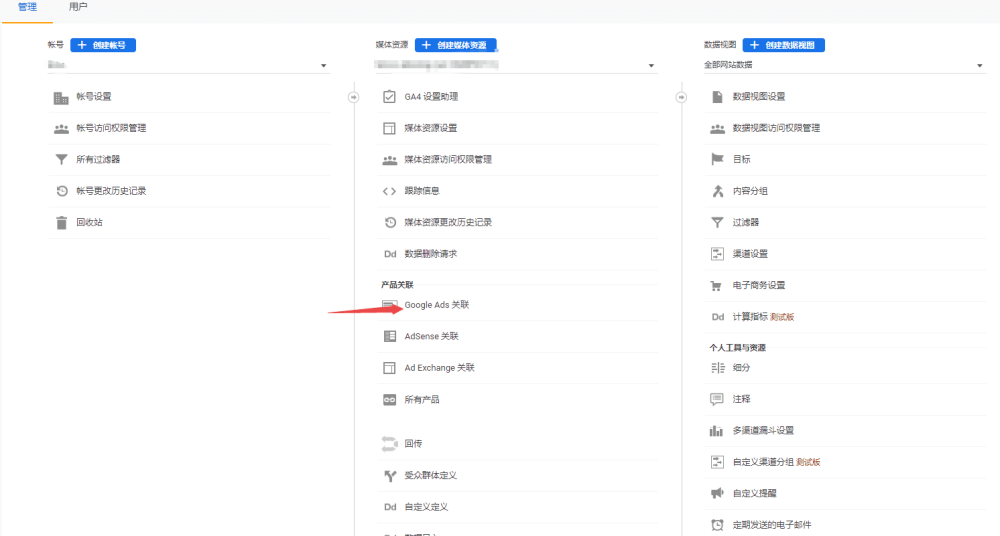The width and height of the screenshot is (1000, 536).
Task: Expand the 全部网站数据 view dropdown
Action: pos(844,66)
